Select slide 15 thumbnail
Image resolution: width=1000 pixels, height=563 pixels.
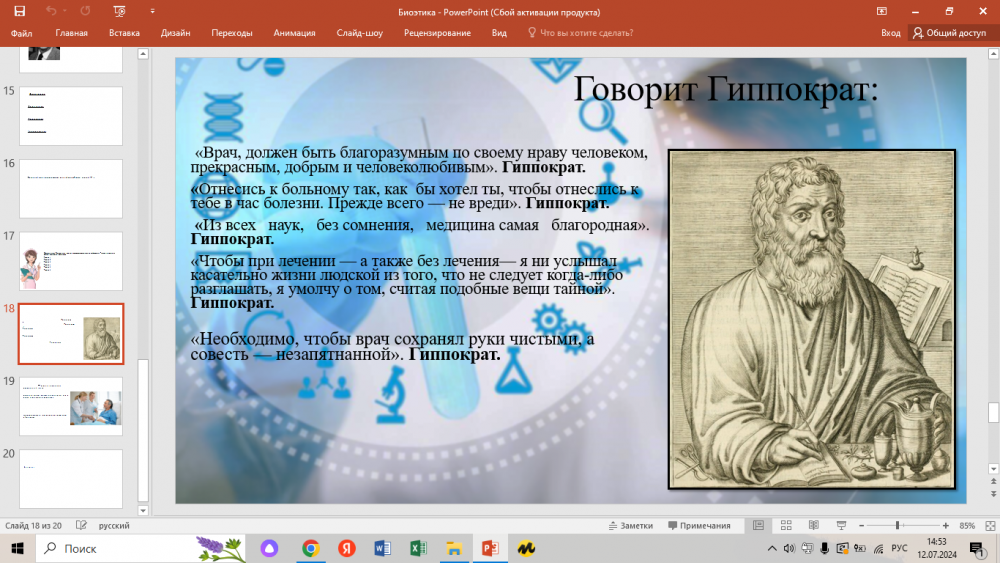(x=71, y=116)
